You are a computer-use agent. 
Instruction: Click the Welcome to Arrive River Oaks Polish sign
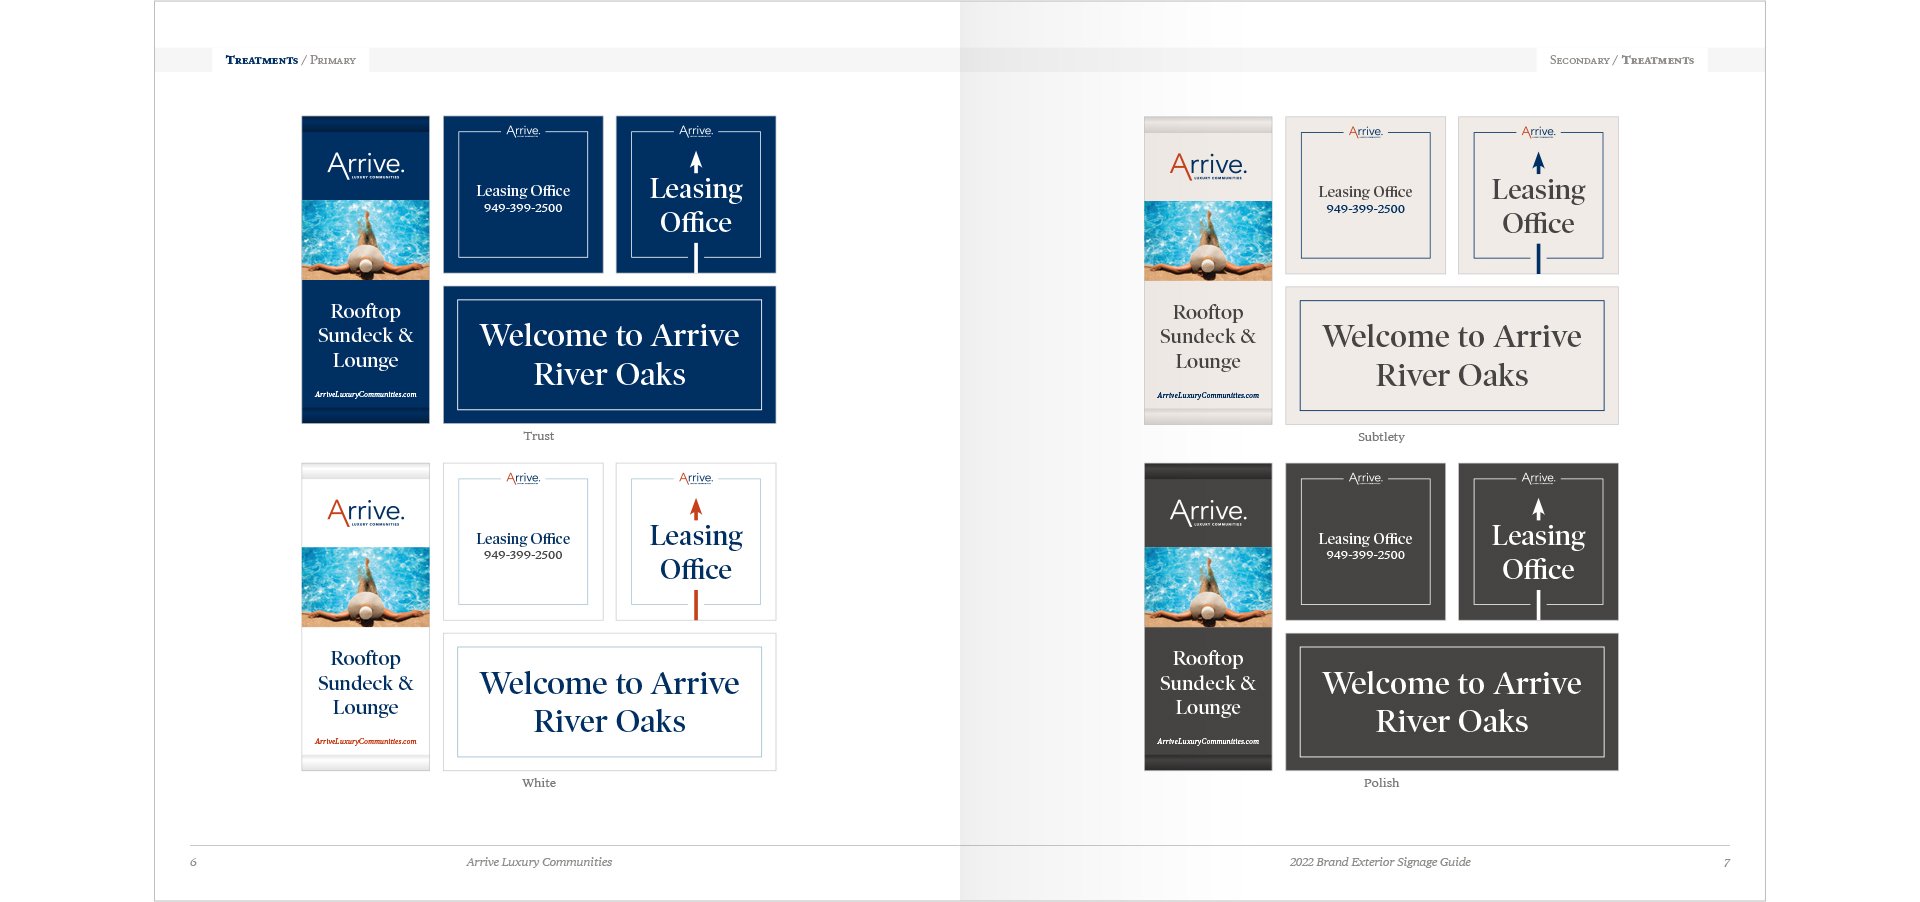tap(1451, 701)
